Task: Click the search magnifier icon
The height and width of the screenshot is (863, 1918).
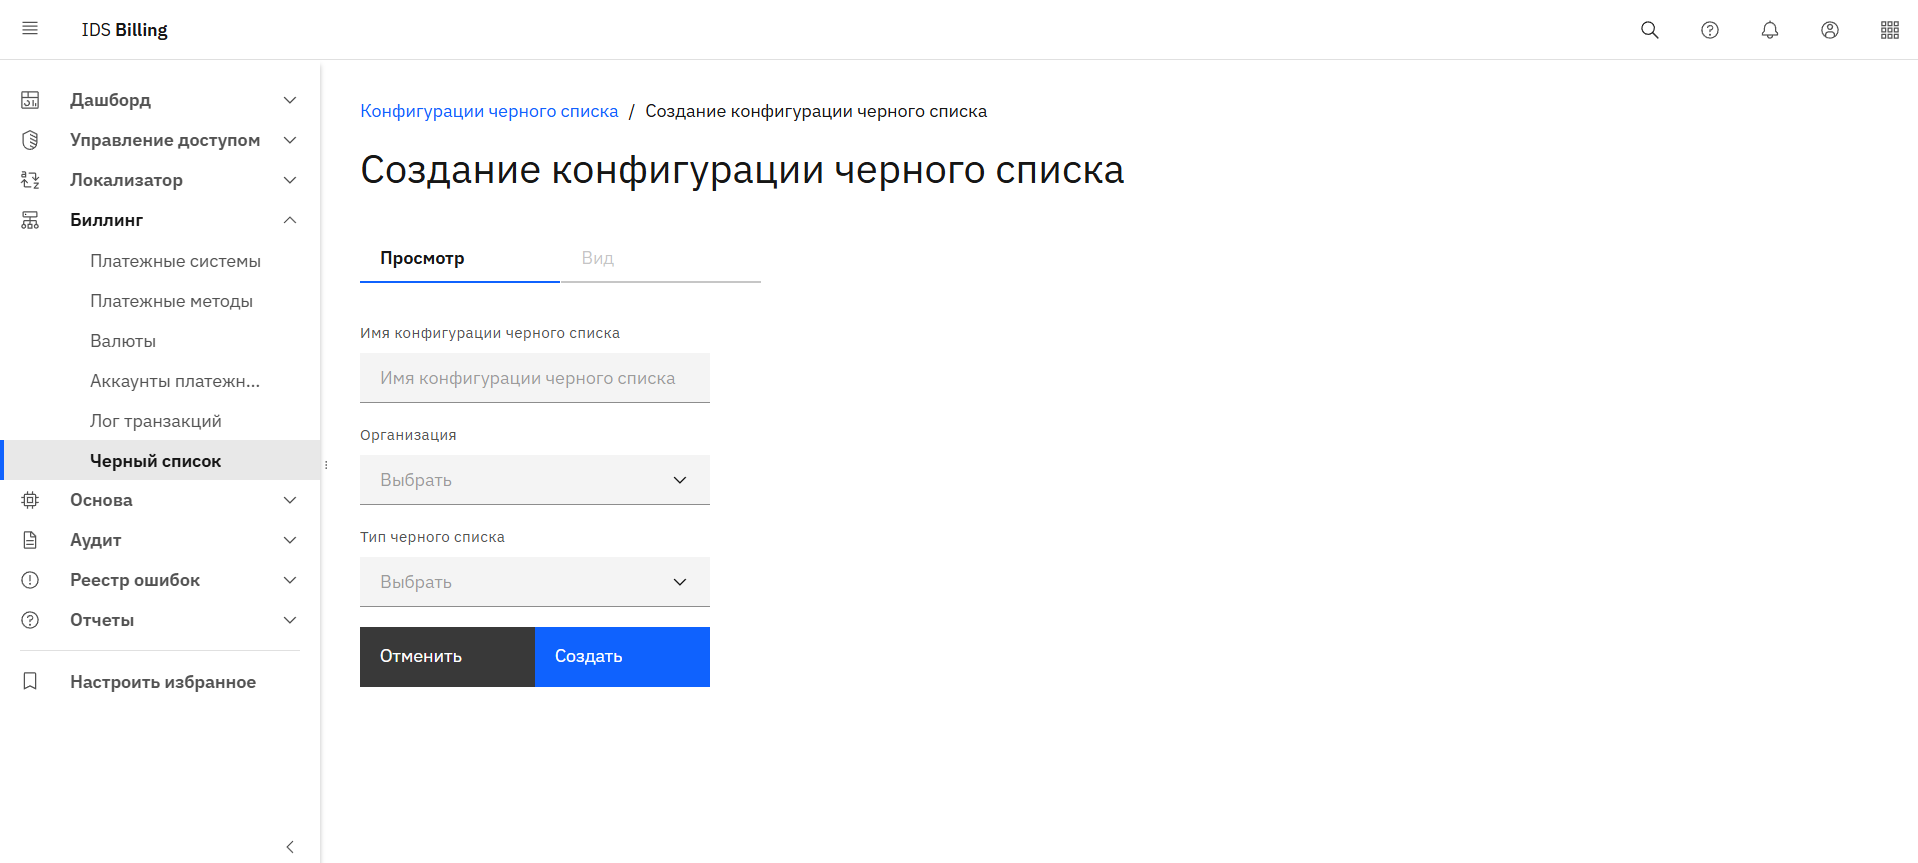Action: click(x=1649, y=30)
